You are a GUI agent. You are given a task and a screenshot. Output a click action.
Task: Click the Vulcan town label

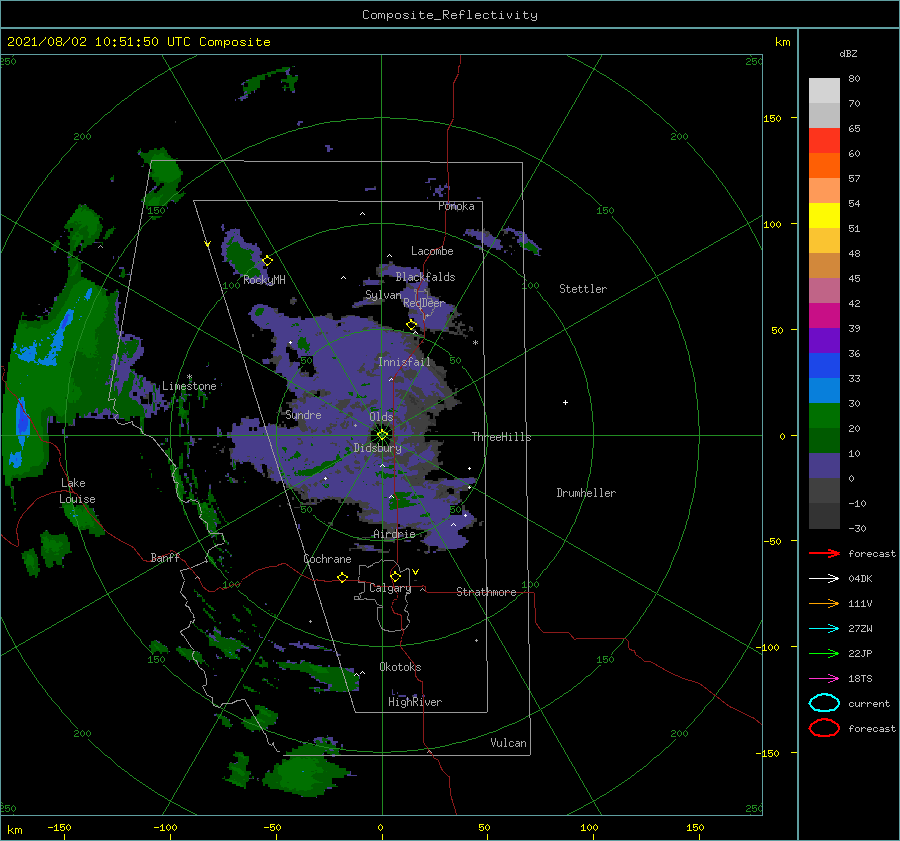[508, 743]
